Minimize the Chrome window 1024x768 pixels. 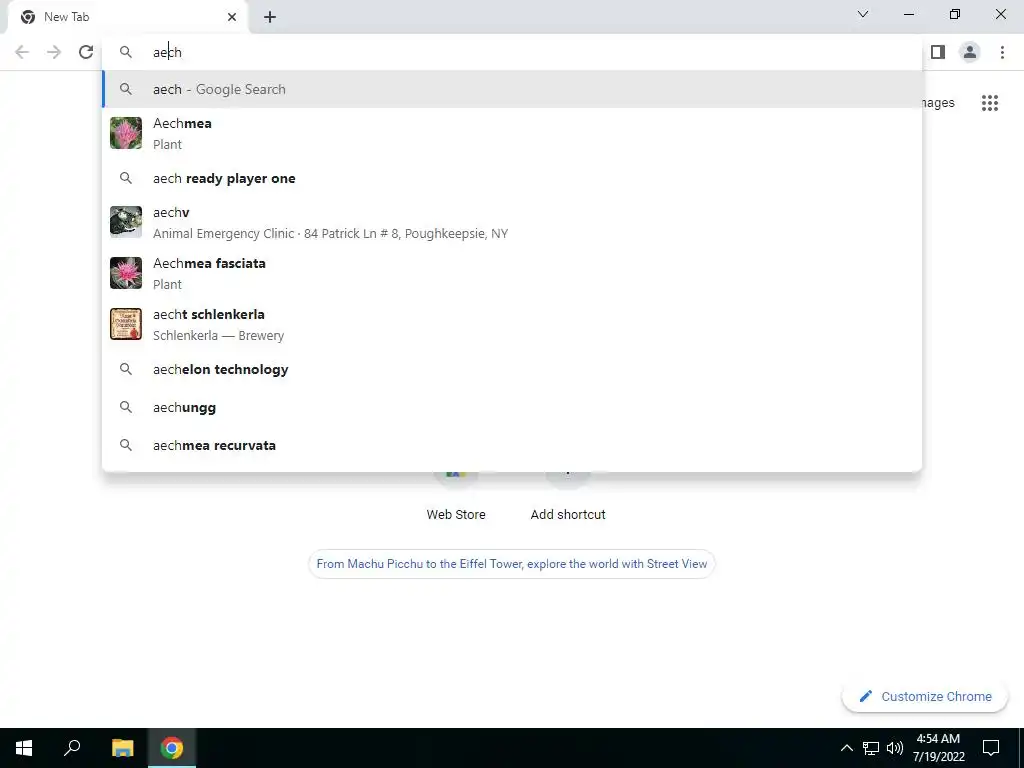(909, 14)
